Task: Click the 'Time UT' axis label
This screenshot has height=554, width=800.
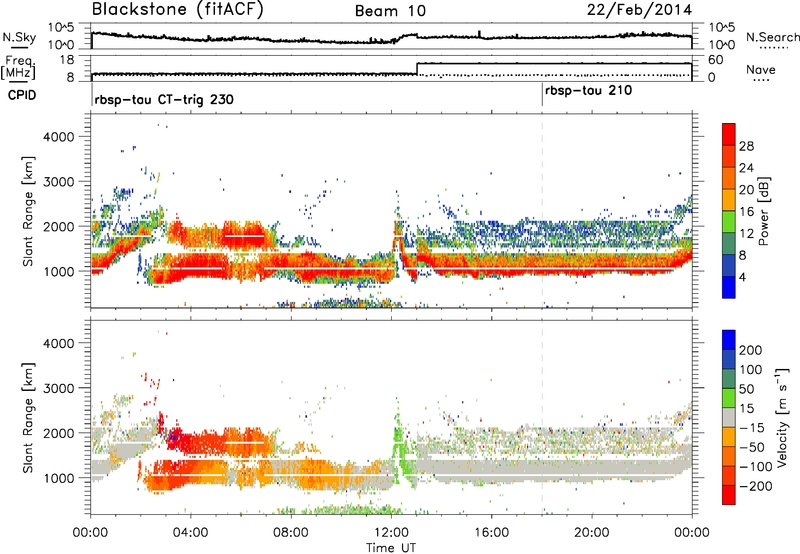Action: (x=391, y=547)
